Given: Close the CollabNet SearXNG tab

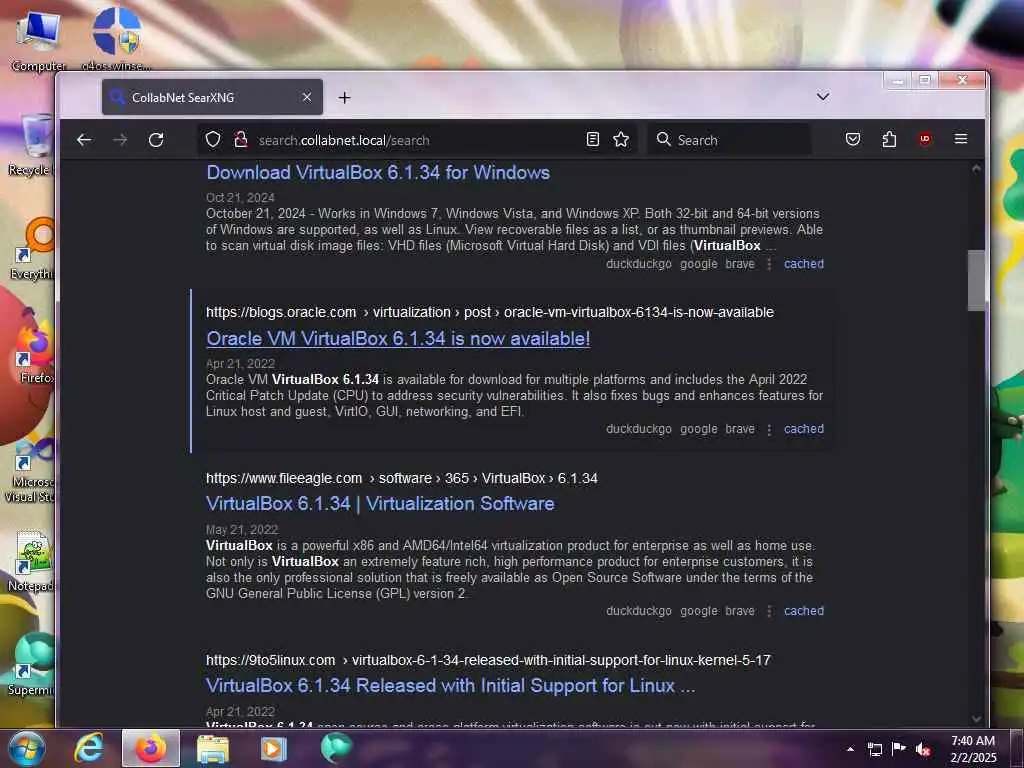Looking at the screenshot, I should tap(306, 97).
